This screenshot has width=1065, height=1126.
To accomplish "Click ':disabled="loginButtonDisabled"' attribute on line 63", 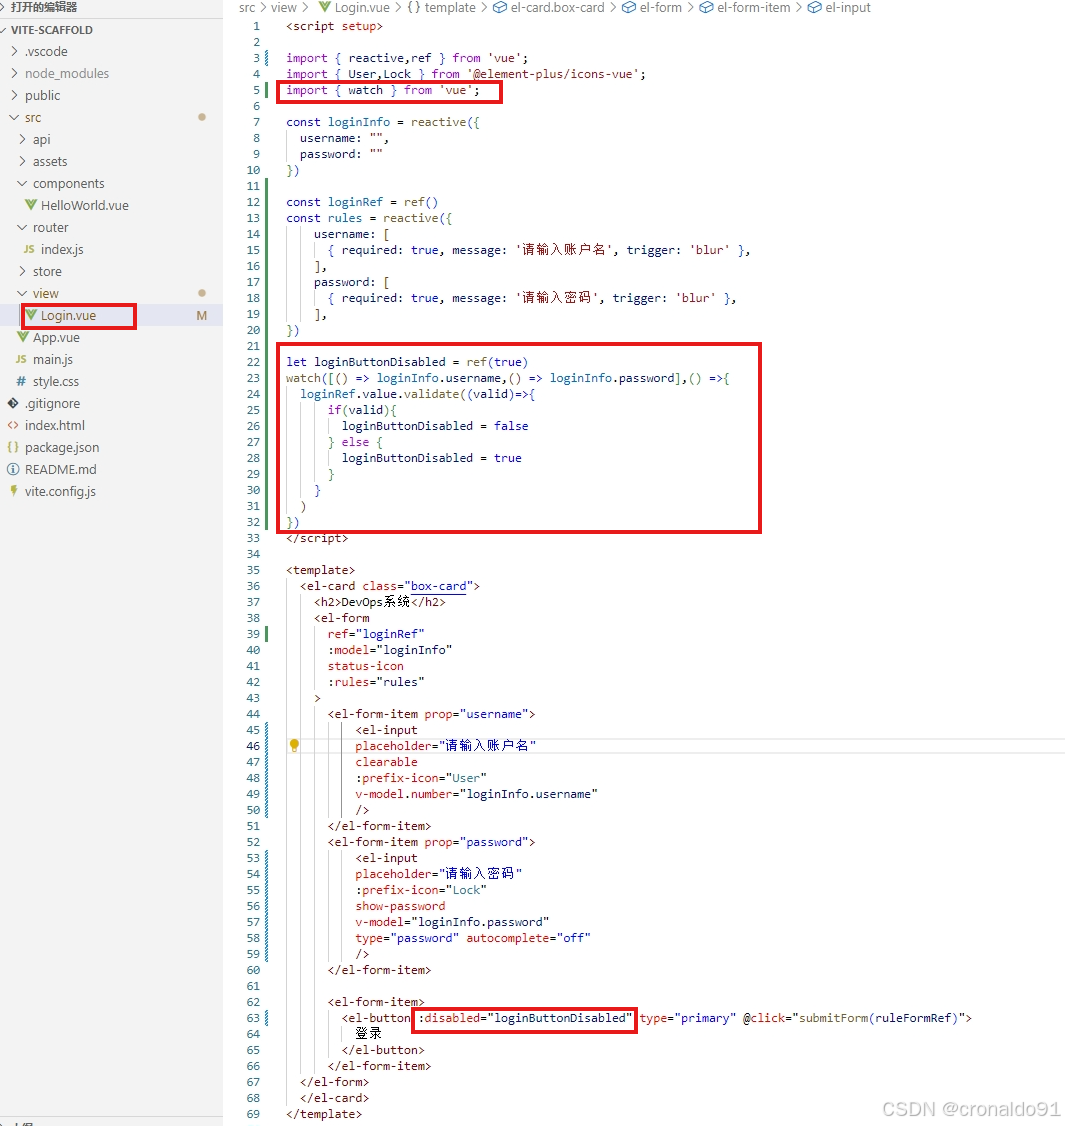I will tap(526, 1018).
